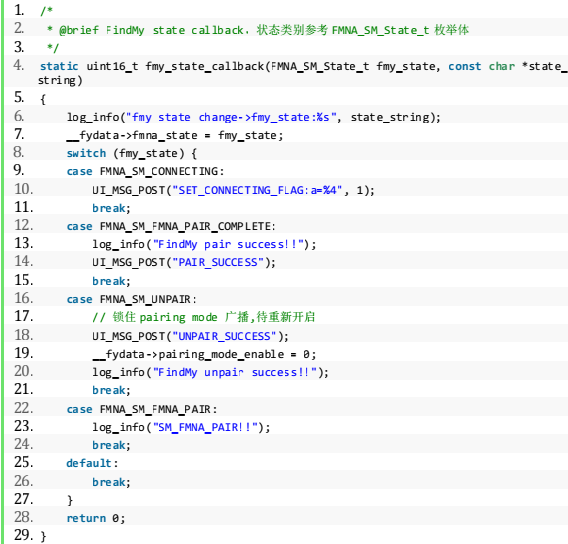568x544 pixels.
Task: Click the 'switch' keyword
Action: point(86,153)
